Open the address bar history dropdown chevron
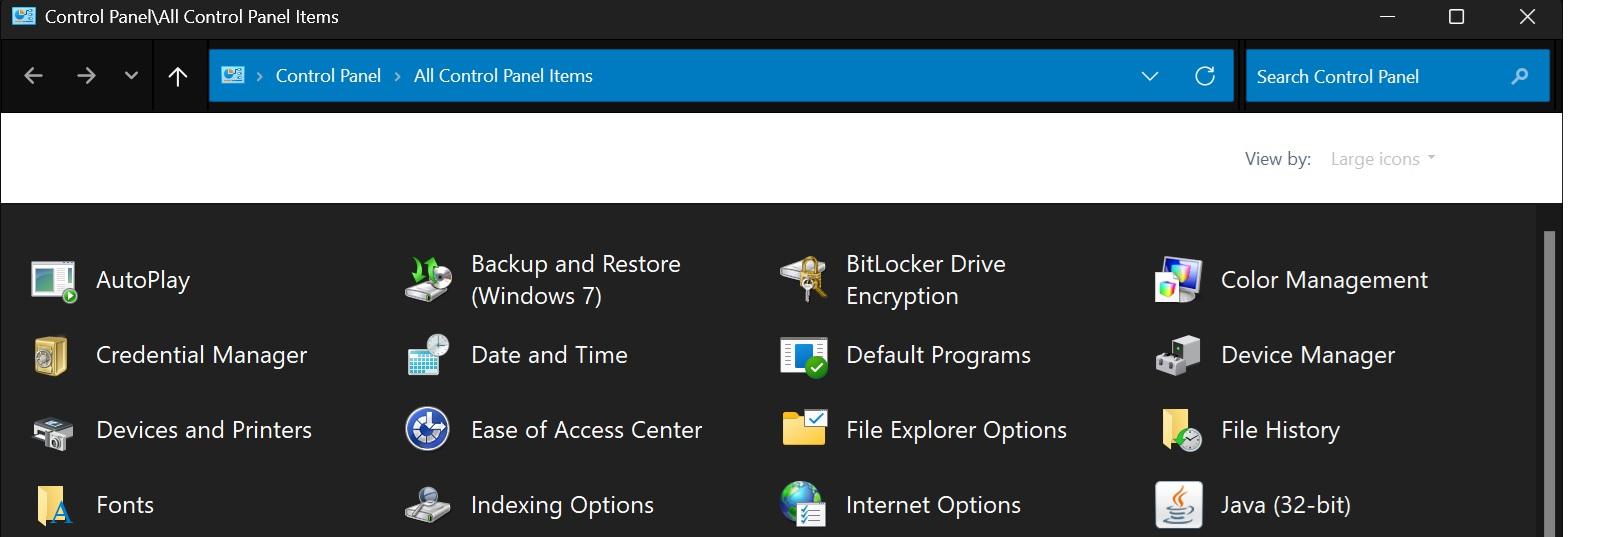Viewport: 1604px width, 537px height. pos(1150,76)
